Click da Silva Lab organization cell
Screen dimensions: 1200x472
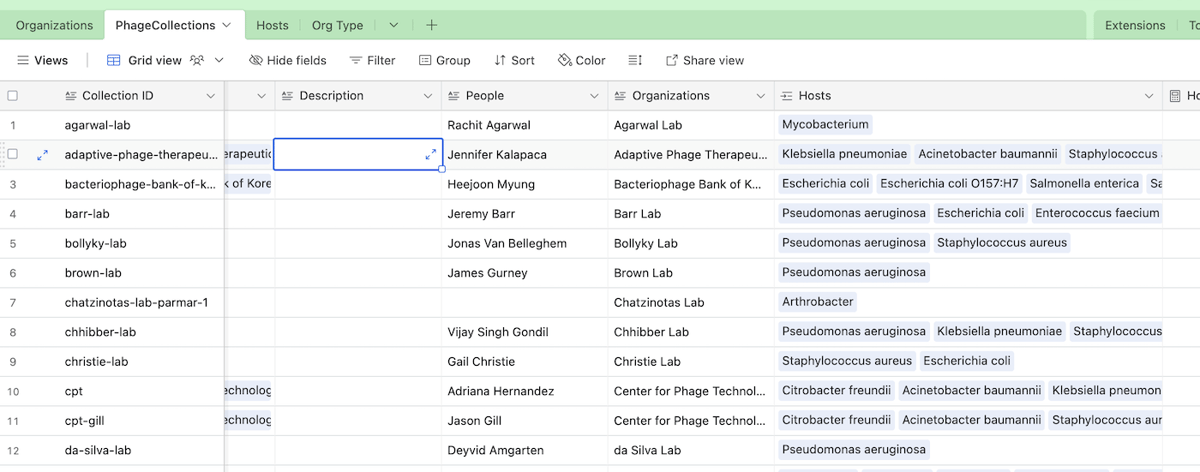(691, 450)
